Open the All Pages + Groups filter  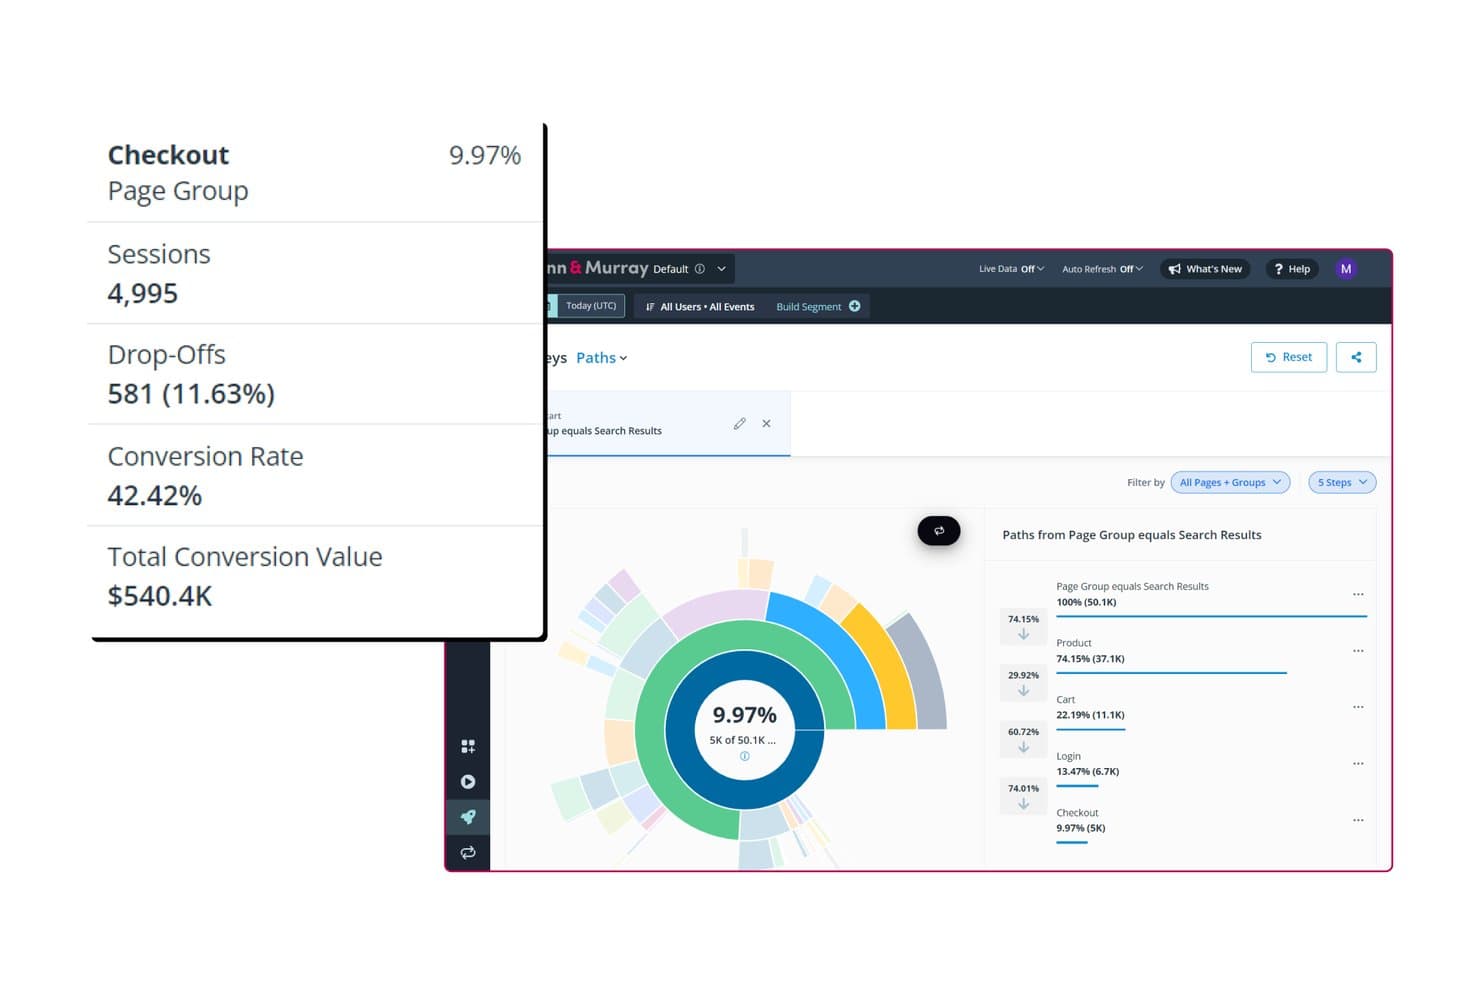(1230, 483)
